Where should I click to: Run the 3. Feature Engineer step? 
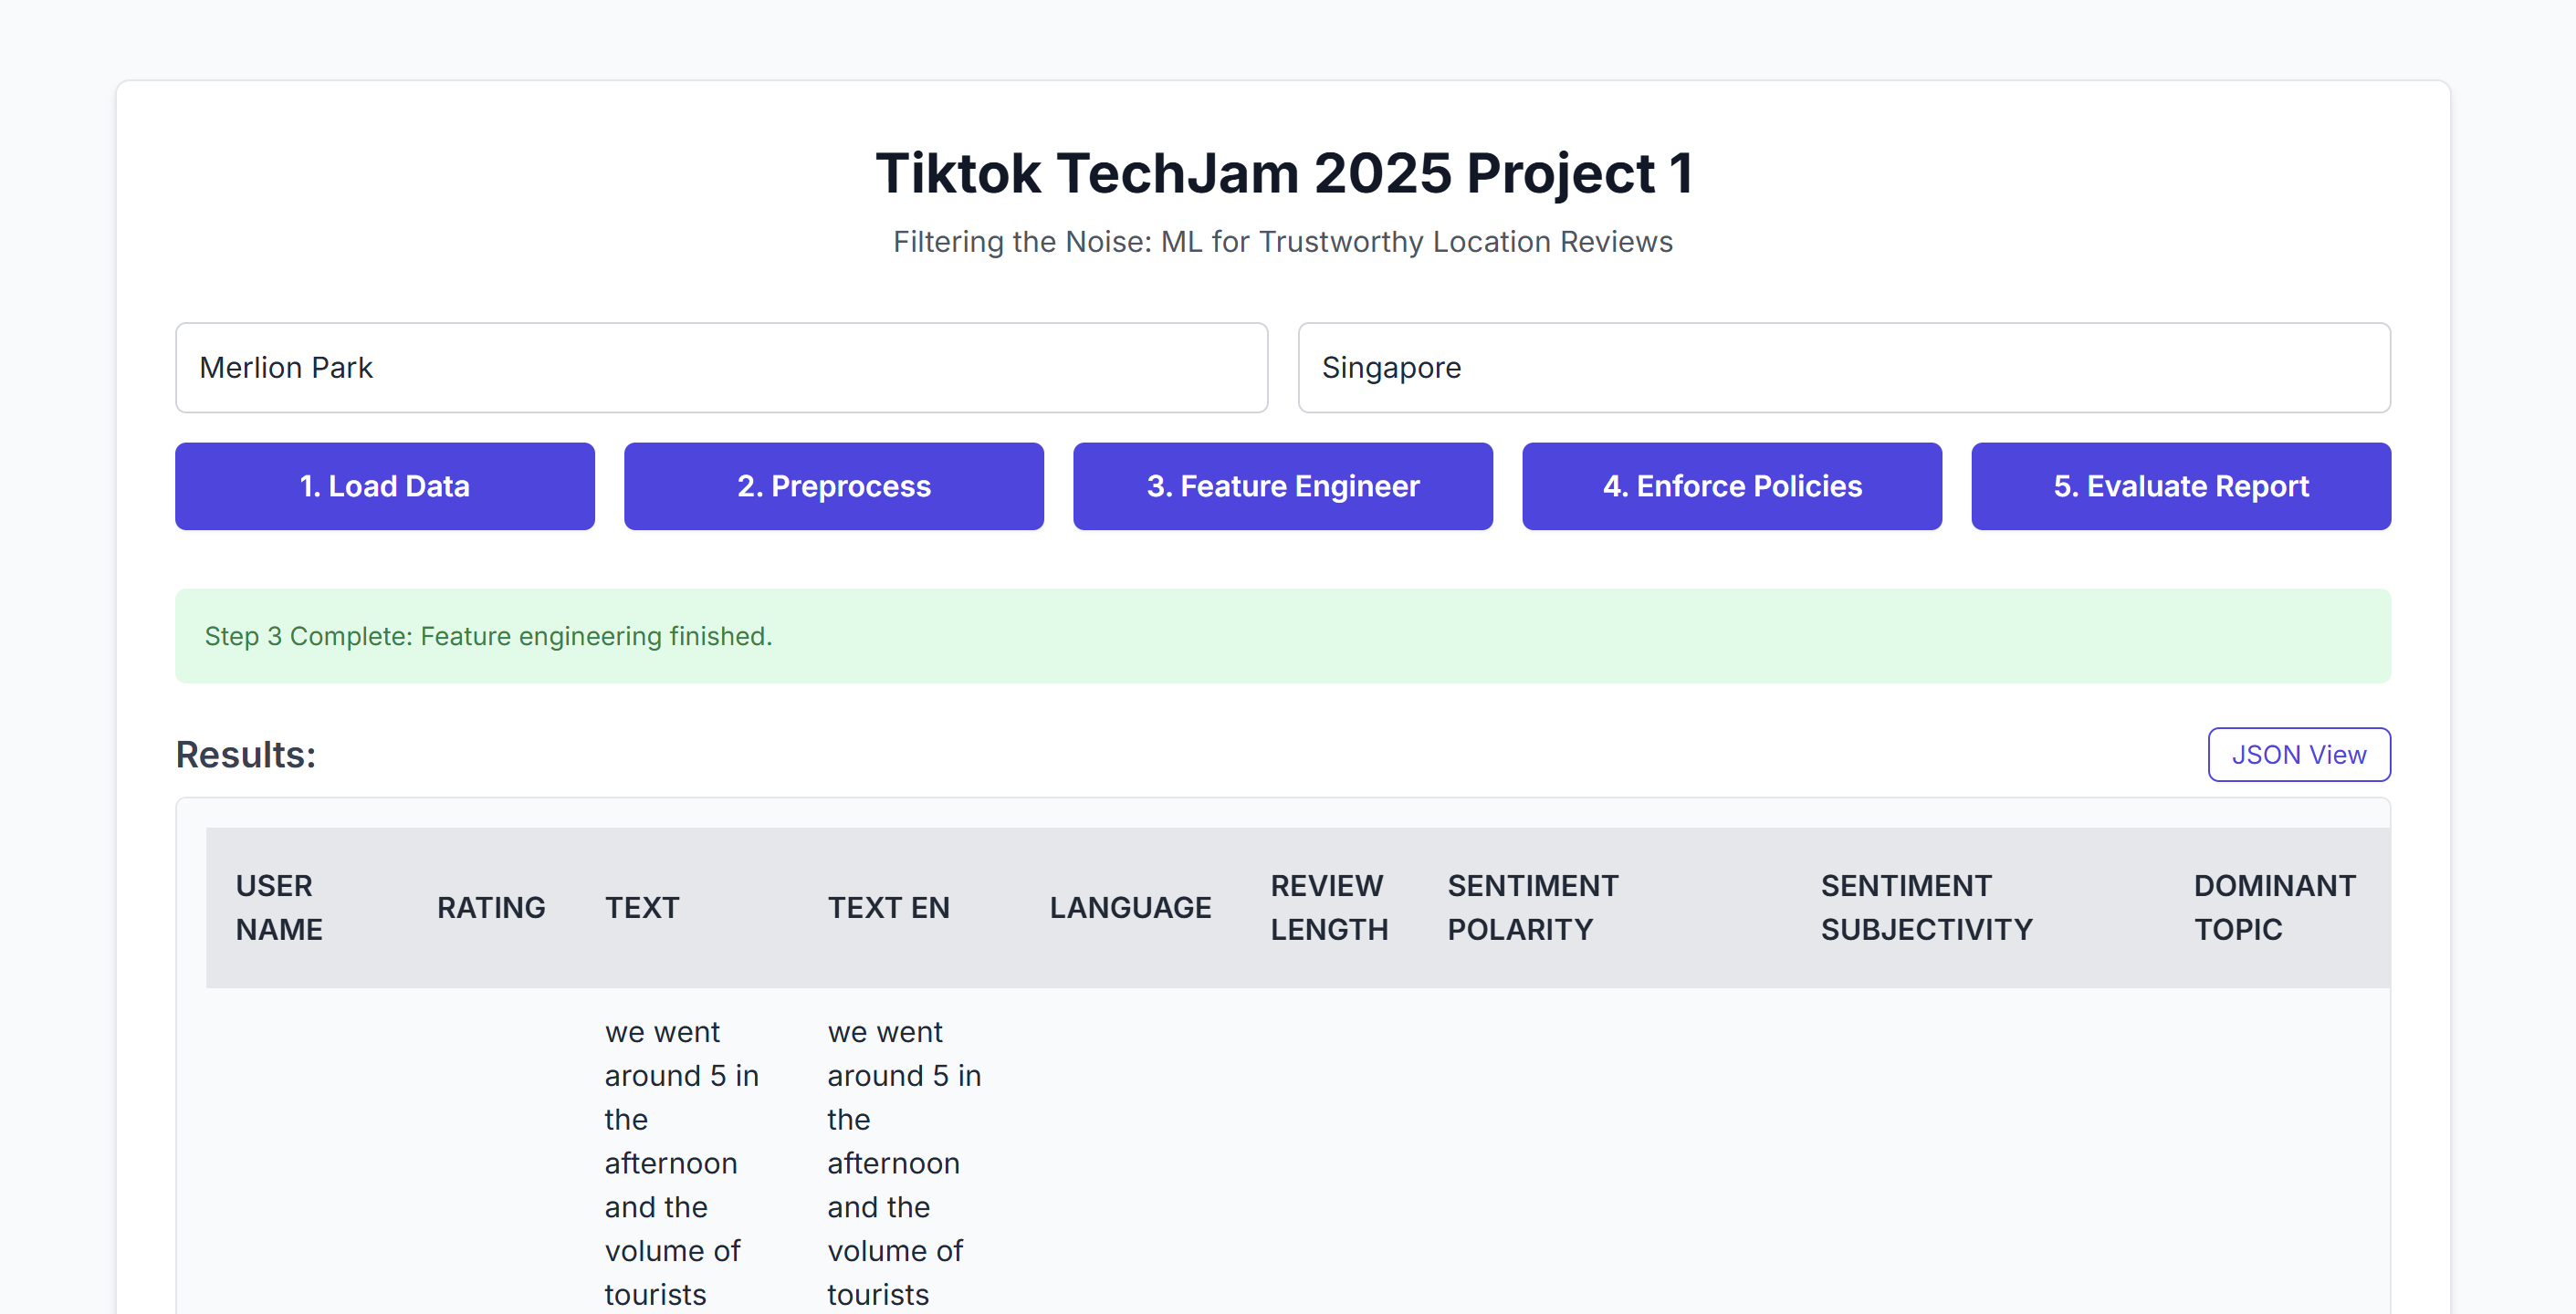click(x=1282, y=486)
